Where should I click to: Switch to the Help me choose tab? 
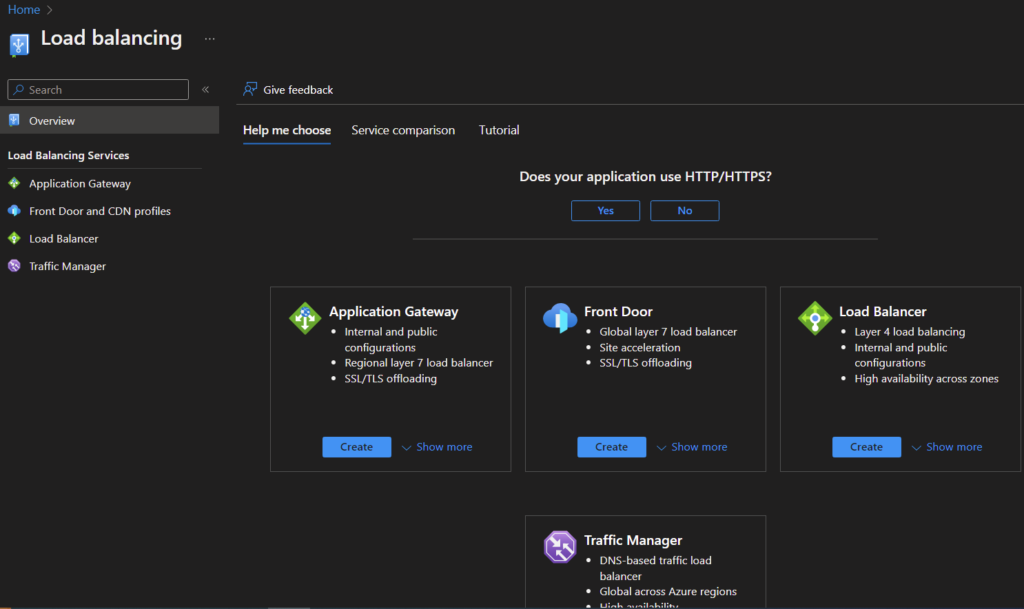(287, 130)
